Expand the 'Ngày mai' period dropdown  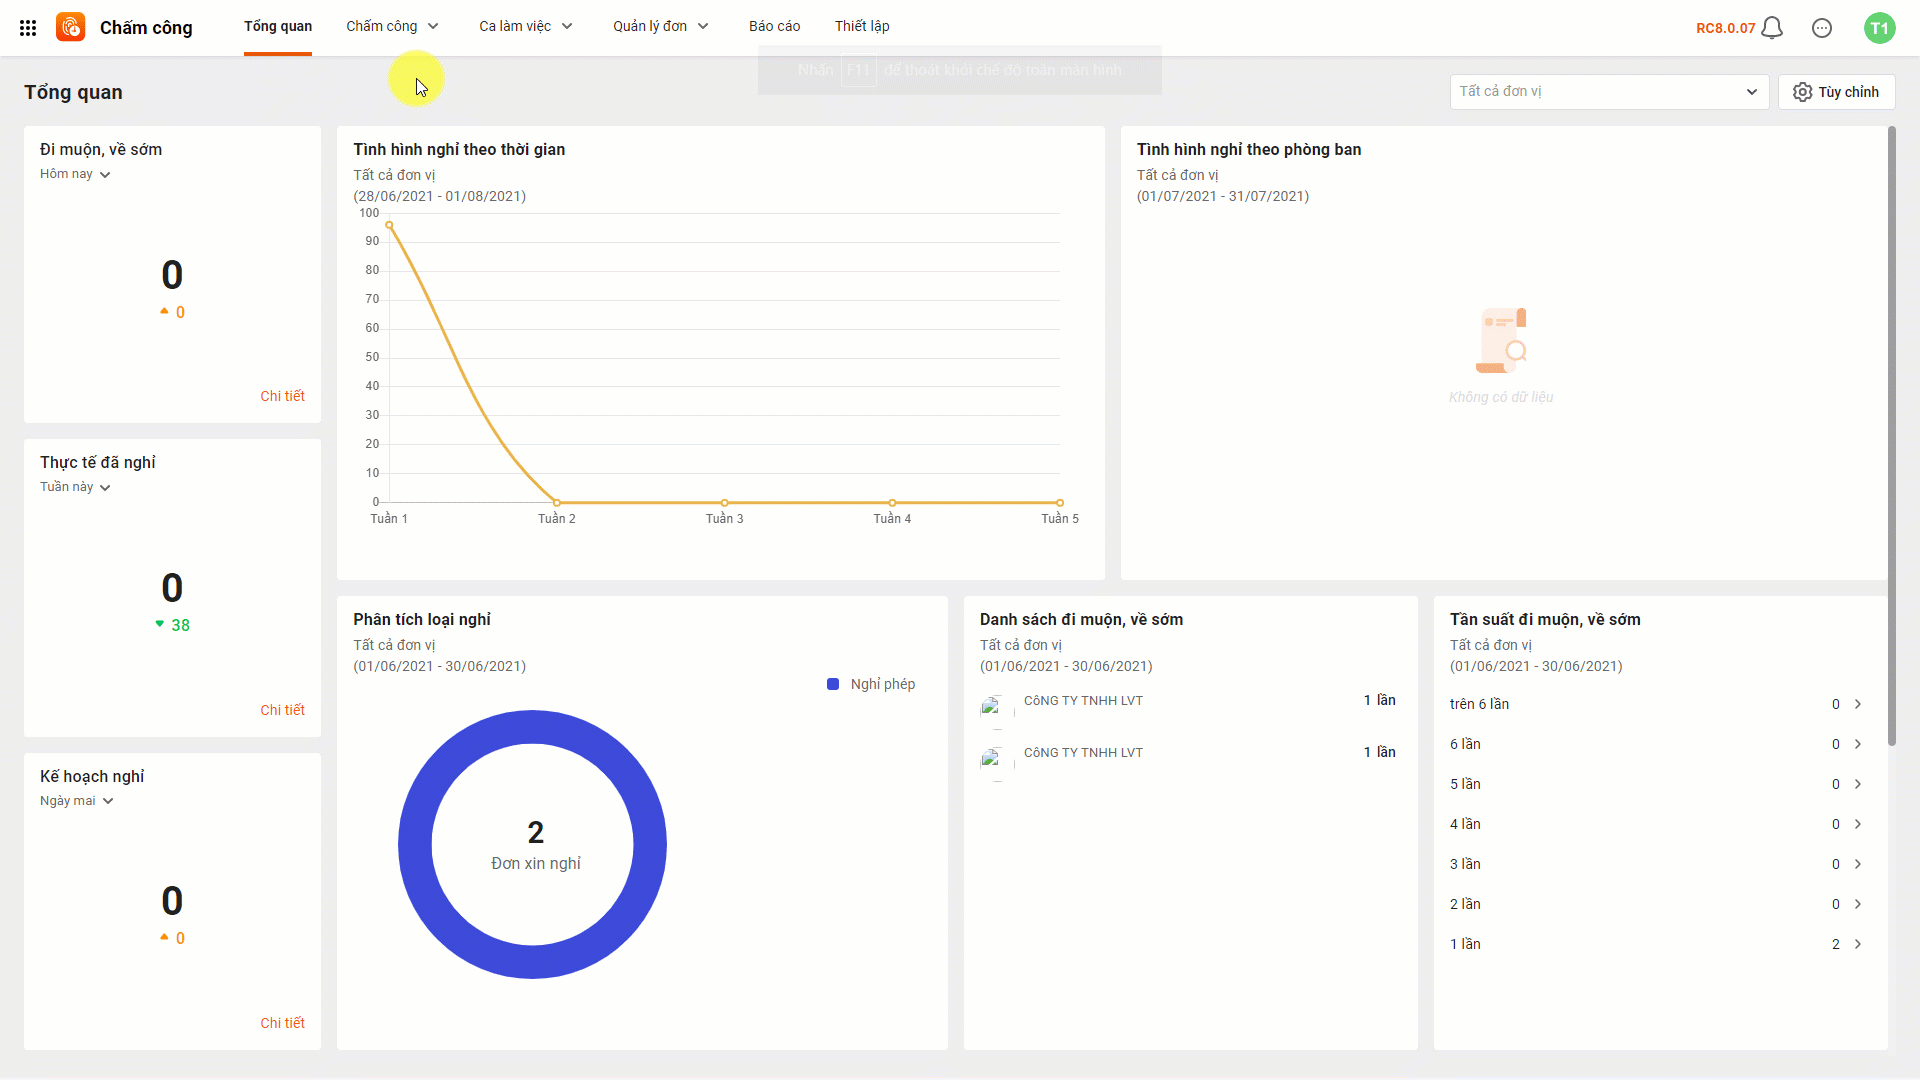tap(77, 801)
